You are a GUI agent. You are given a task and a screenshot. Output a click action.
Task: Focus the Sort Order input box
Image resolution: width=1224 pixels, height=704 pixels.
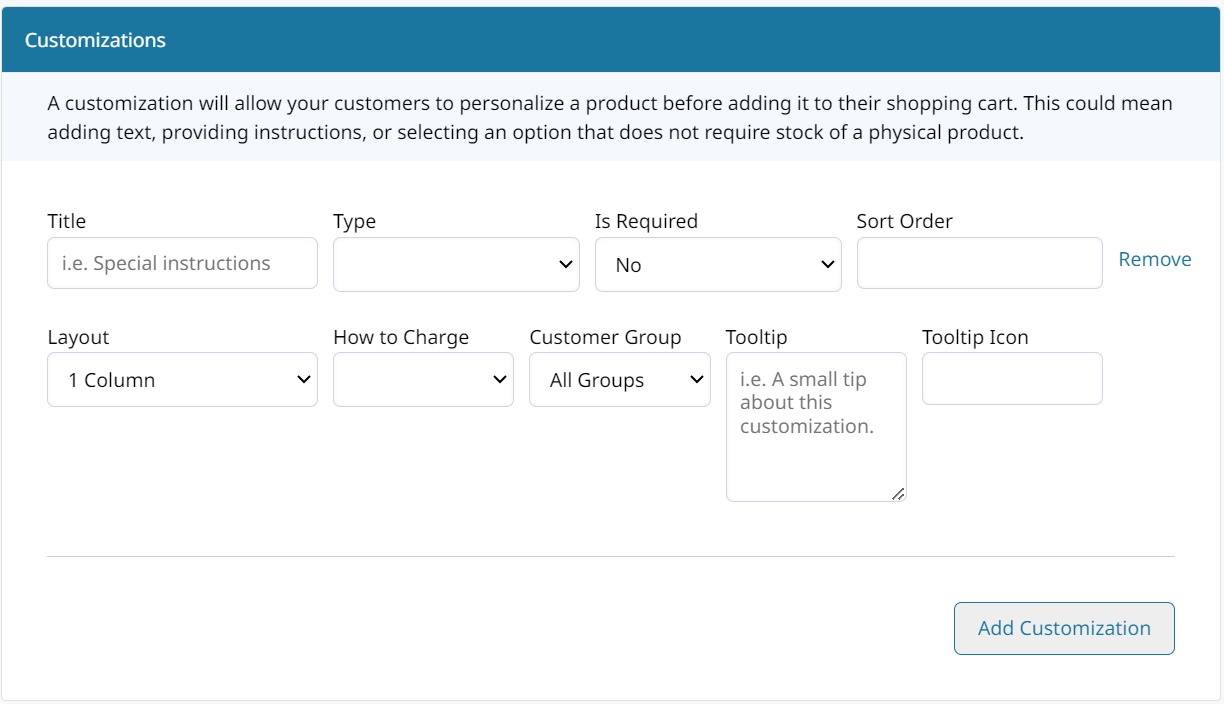(x=979, y=263)
